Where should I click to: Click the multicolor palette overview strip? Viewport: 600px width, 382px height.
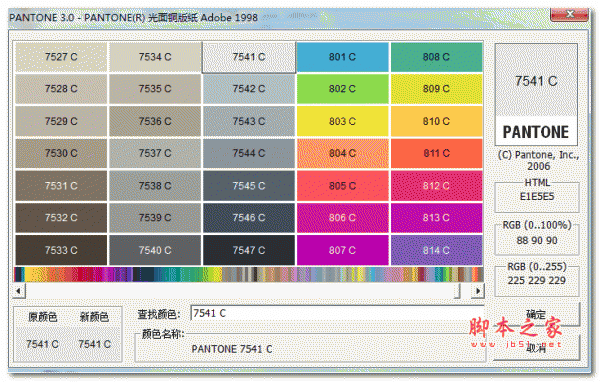[x=249, y=274]
